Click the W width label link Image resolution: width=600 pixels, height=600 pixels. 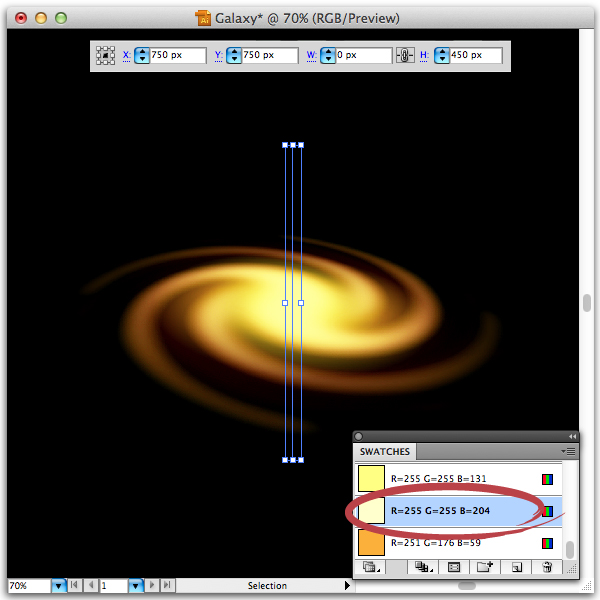(311, 56)
